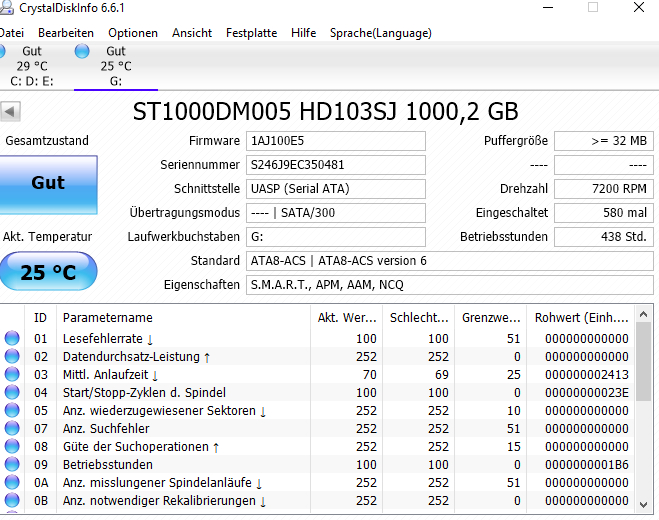
Task: Click the Übertragungsmodus field SATA/300
Action: (335, 213)
